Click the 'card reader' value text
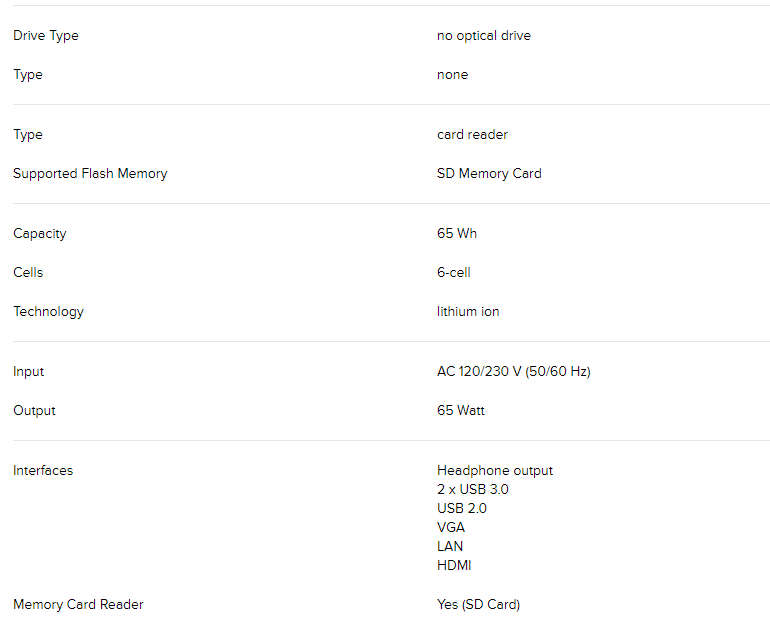Image resolution: width=770 pixels, height=630 pixels. (472, 135)
